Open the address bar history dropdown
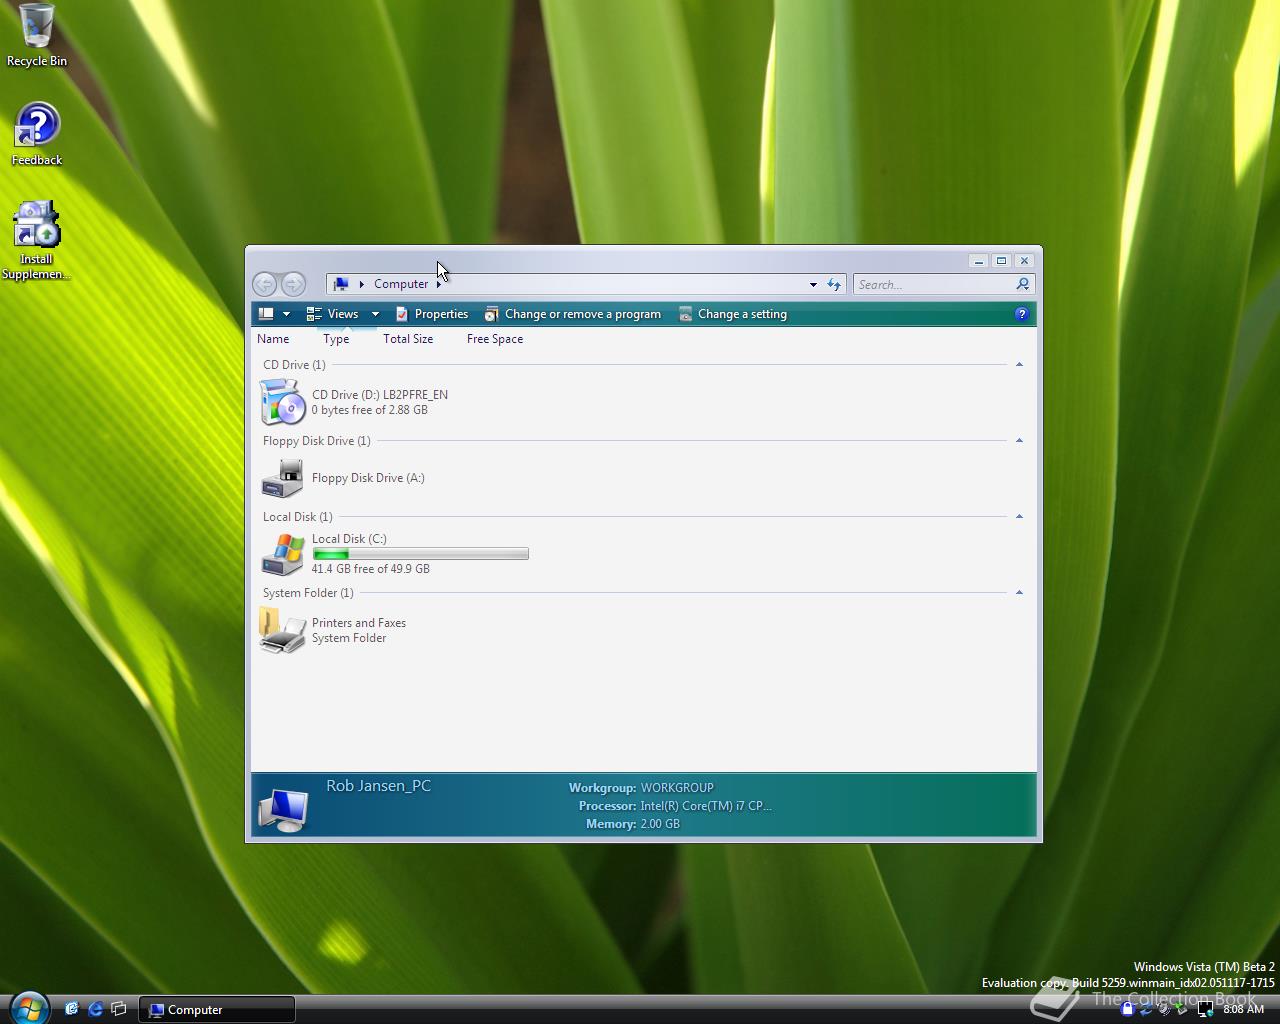 [x=813, y=284]
